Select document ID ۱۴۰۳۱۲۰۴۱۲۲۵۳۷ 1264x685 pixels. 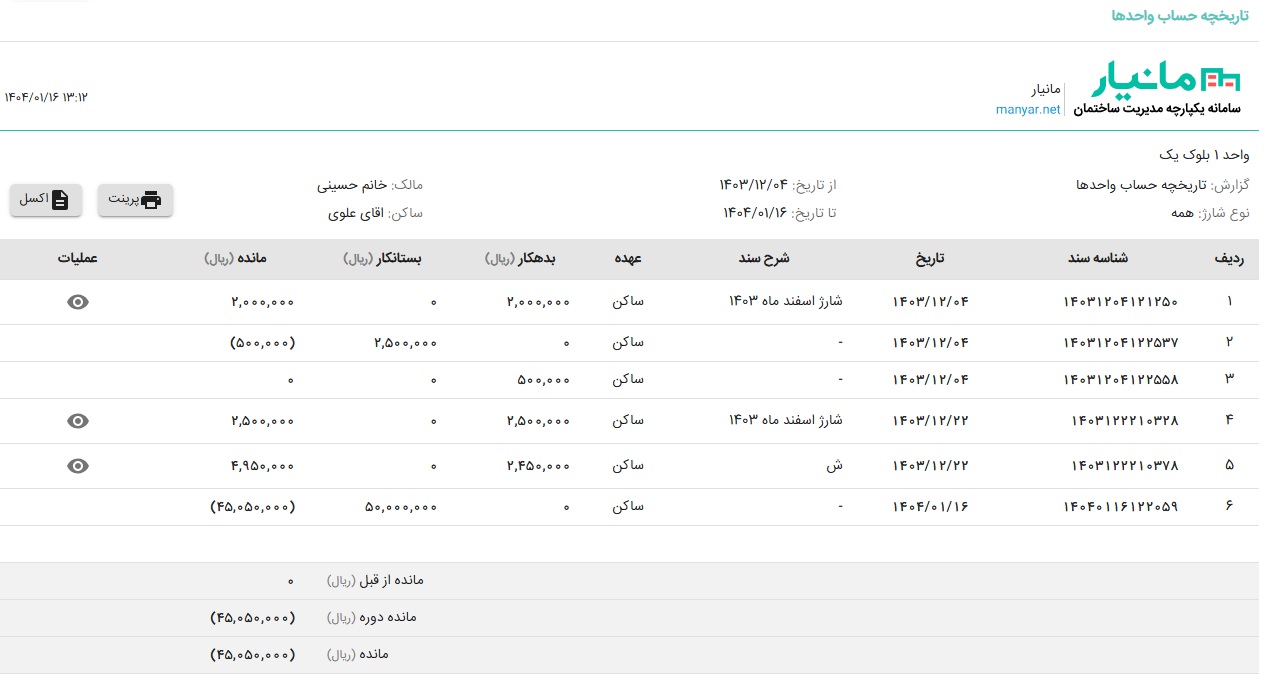pyautogui.click(x=1121, y=343)
